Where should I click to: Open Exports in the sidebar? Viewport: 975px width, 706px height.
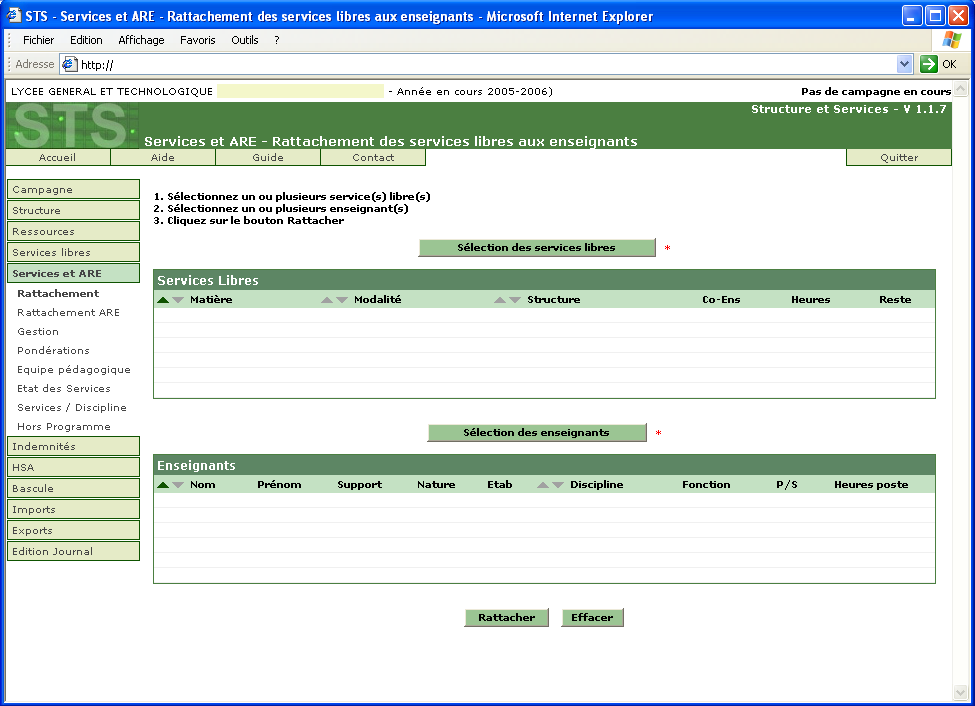(73, 531)
